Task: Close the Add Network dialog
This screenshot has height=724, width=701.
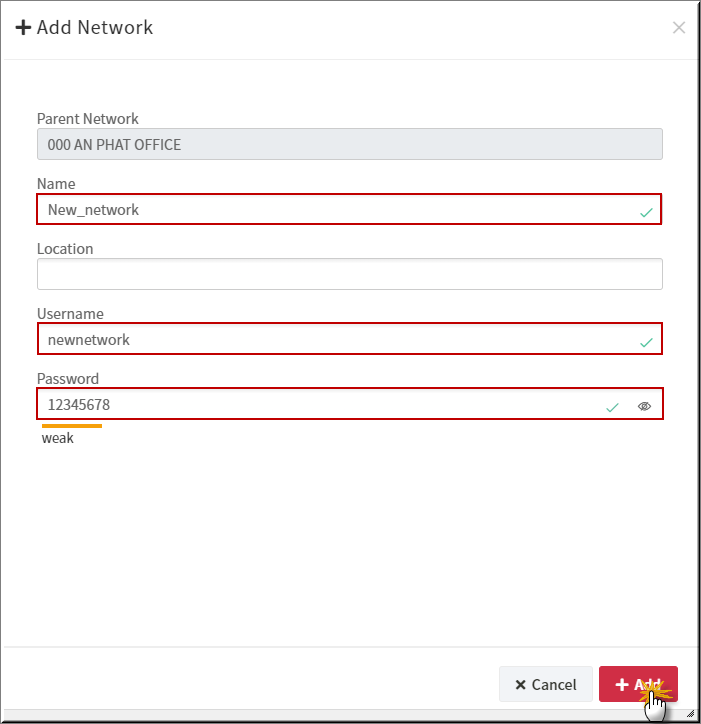Action: pos(678,28)
